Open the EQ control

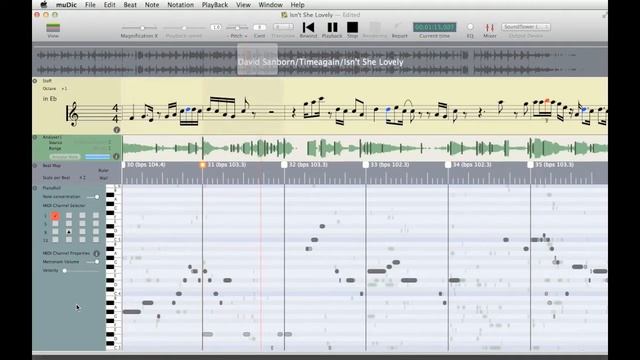click(470, 27)
